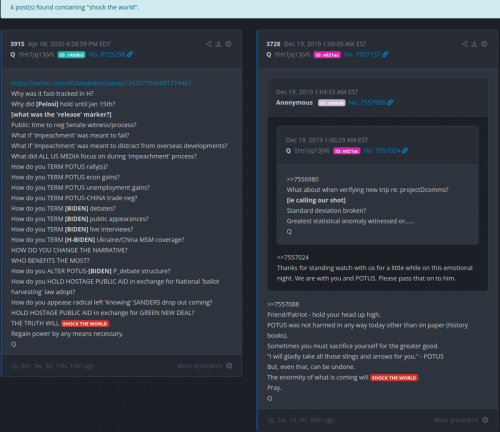The height and width of the screenshot is (432, 500).
Task: Open quoted post No. 7557024 link
Action: (x=382, y=151)
